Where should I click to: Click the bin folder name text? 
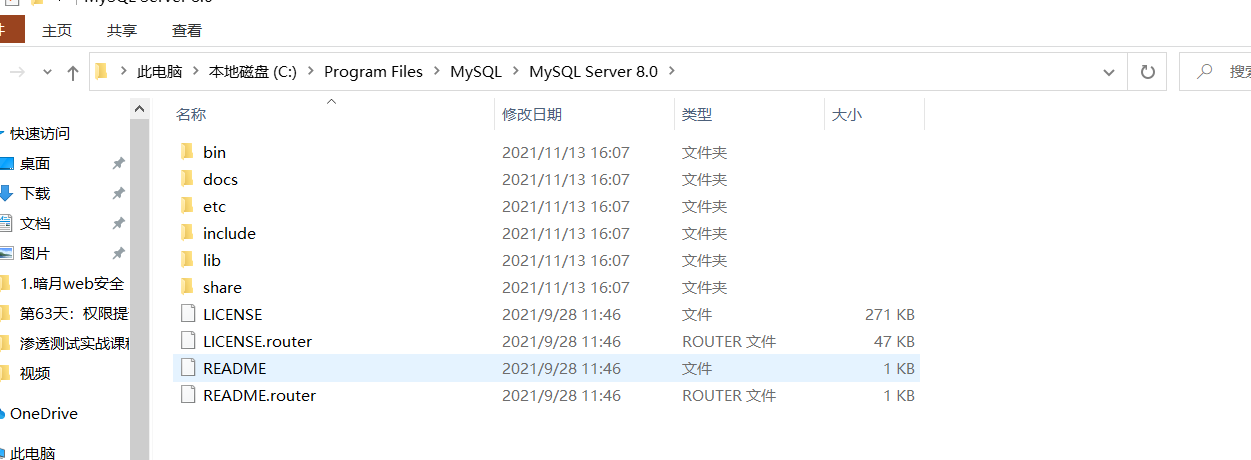click(214, 152)
